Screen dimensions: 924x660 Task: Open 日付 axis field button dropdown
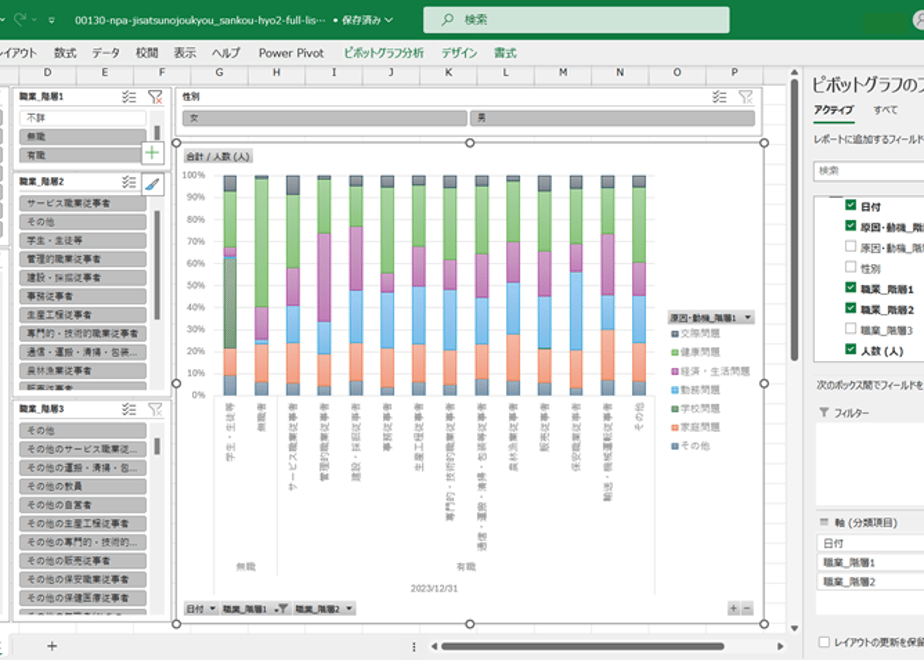(201, 609)
